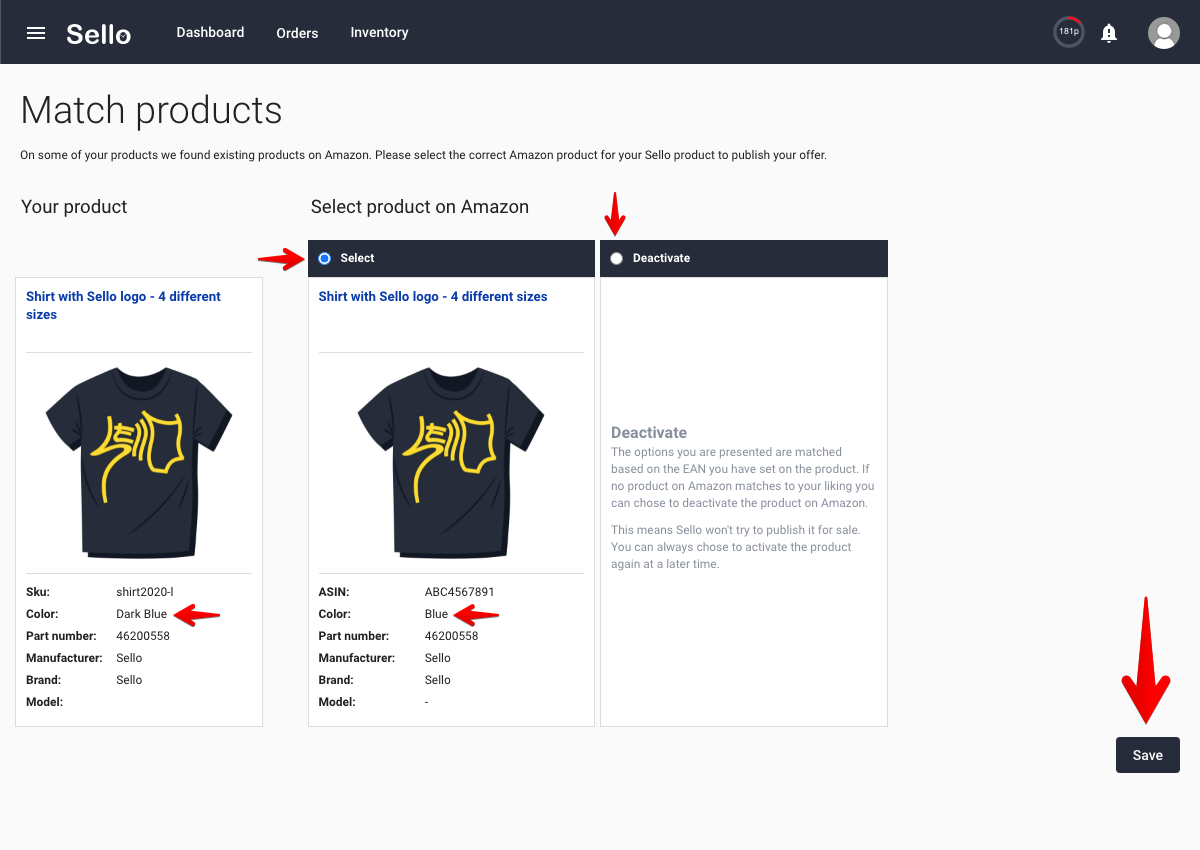This screenshot has height=850, width=1200.
Task: Click the Sku value shirt2020-l
Action: [x=145, y=592]
